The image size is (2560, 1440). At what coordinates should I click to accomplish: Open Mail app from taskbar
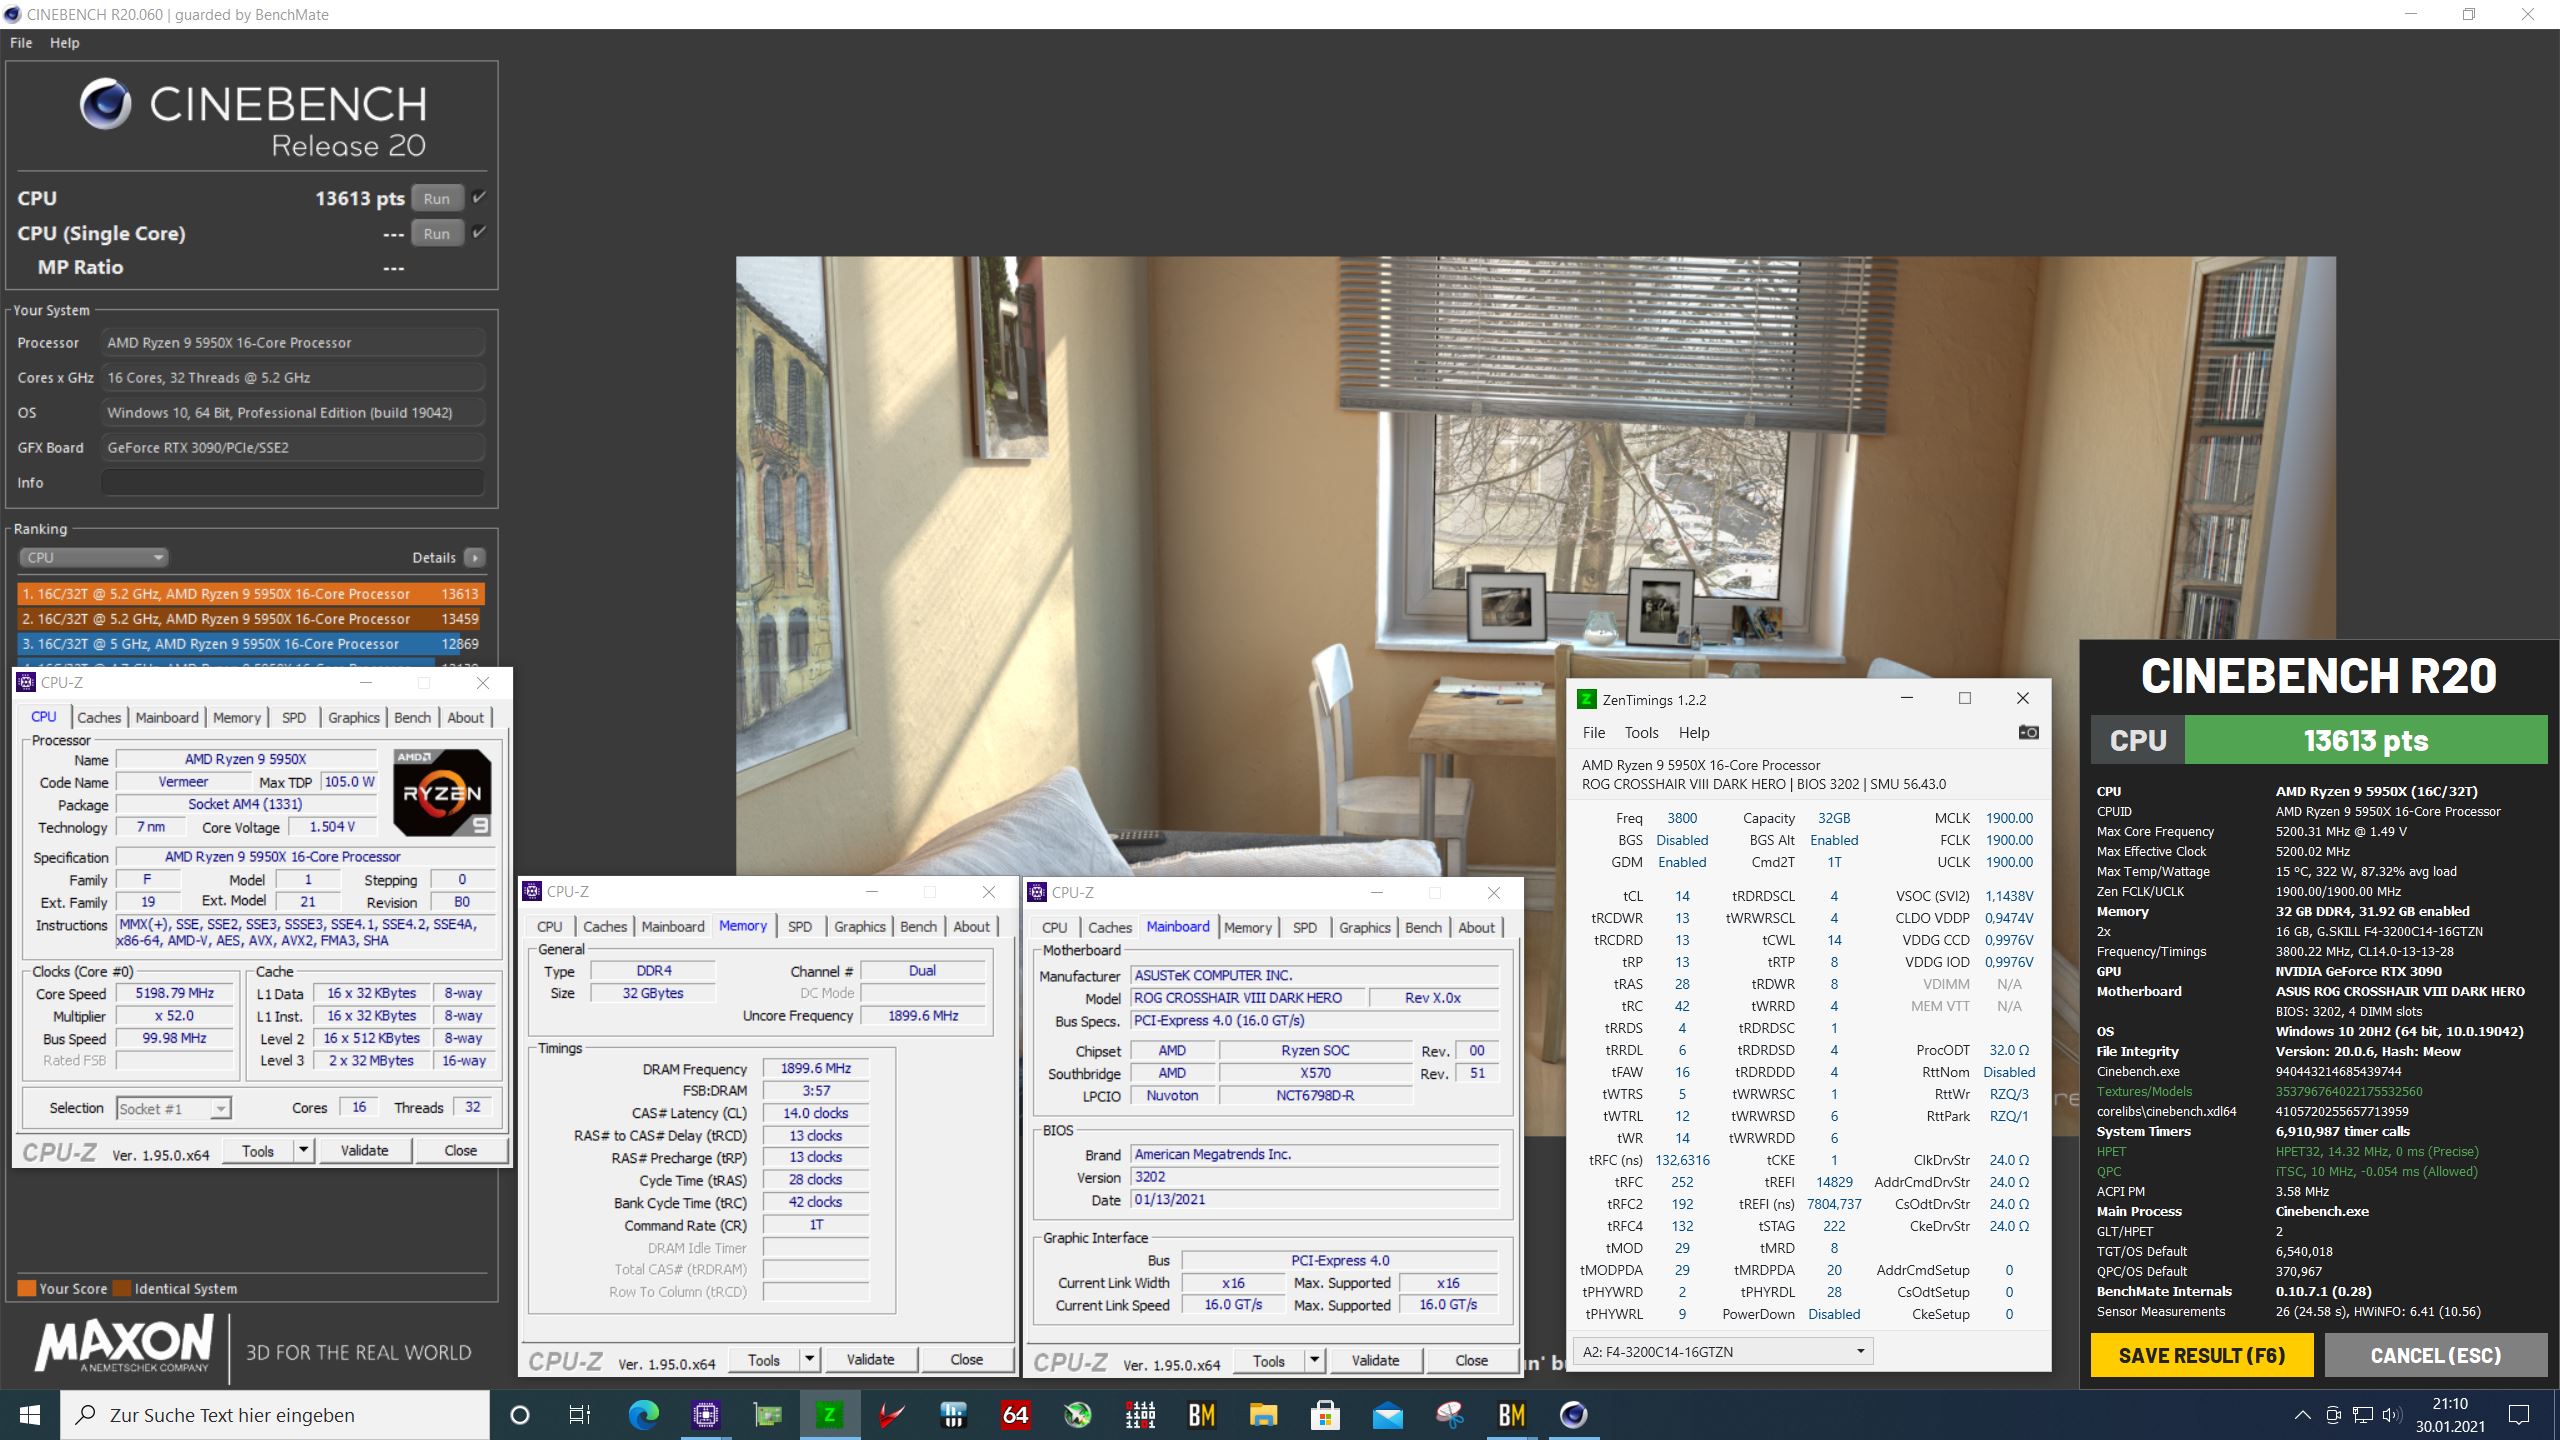click(x=1387, y=1415)
